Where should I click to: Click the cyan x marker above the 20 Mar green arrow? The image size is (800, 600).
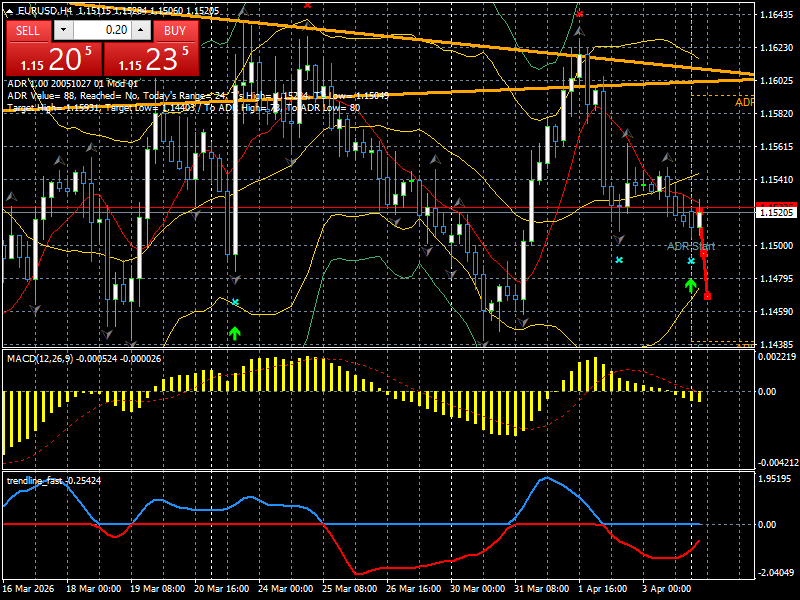235,302
